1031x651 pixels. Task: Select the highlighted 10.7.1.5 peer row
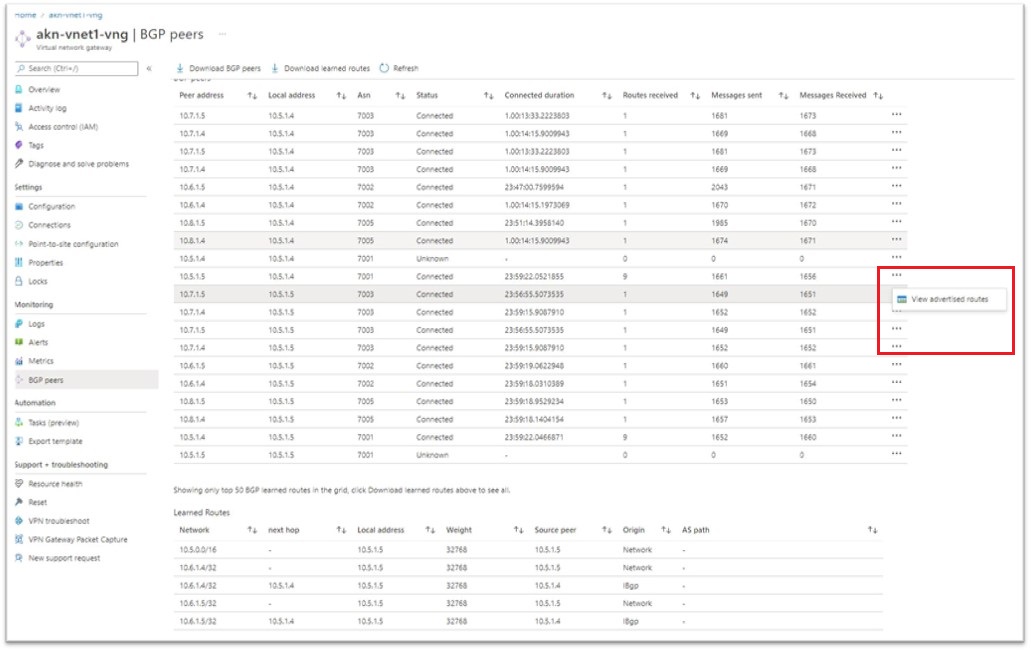400,293
